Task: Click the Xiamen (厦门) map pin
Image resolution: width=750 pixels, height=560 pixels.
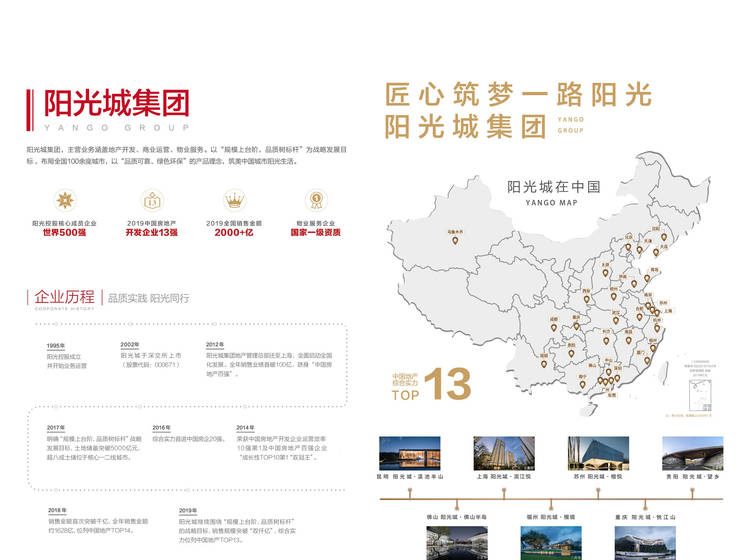Action: [647, 361]
